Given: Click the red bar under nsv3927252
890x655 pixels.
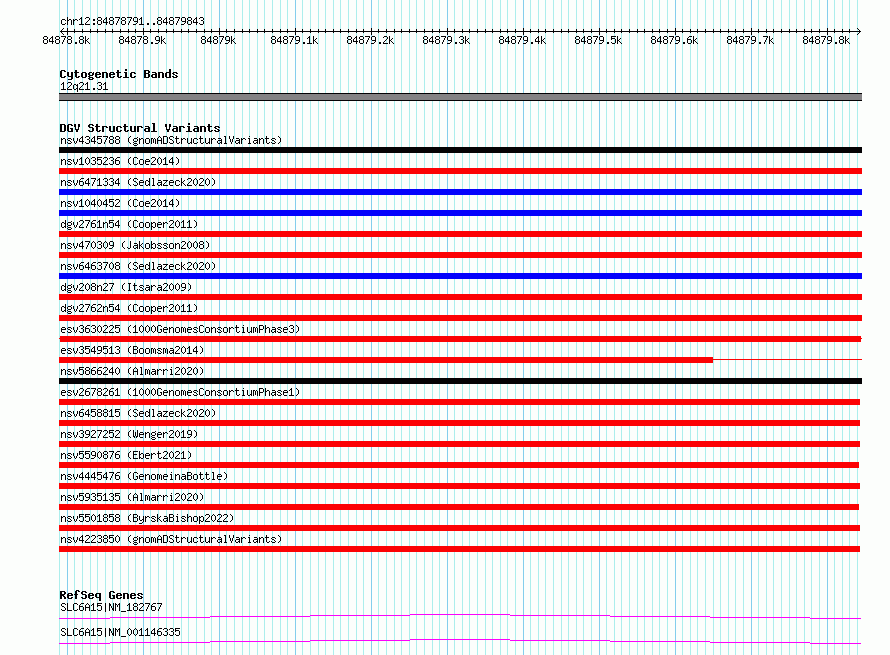Looking at the screenshot, I should click(x=460, y=444).
